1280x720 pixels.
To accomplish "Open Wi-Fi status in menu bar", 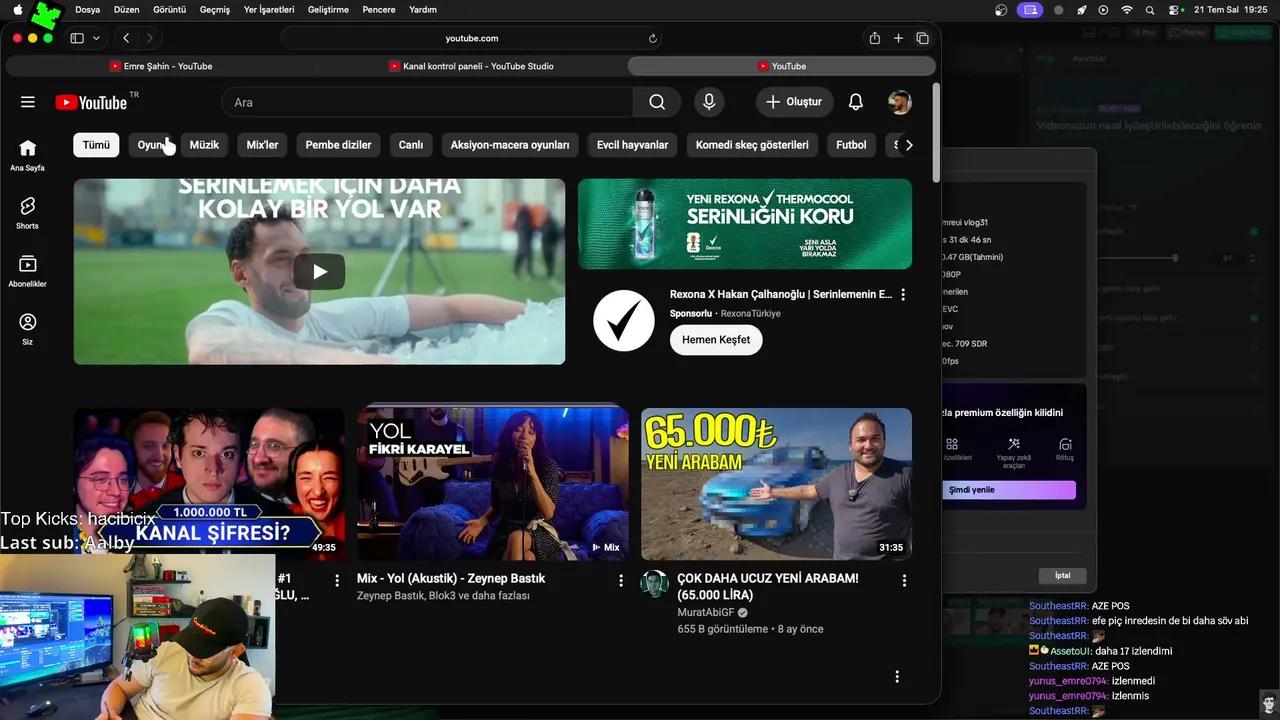I will [1127, 9].
